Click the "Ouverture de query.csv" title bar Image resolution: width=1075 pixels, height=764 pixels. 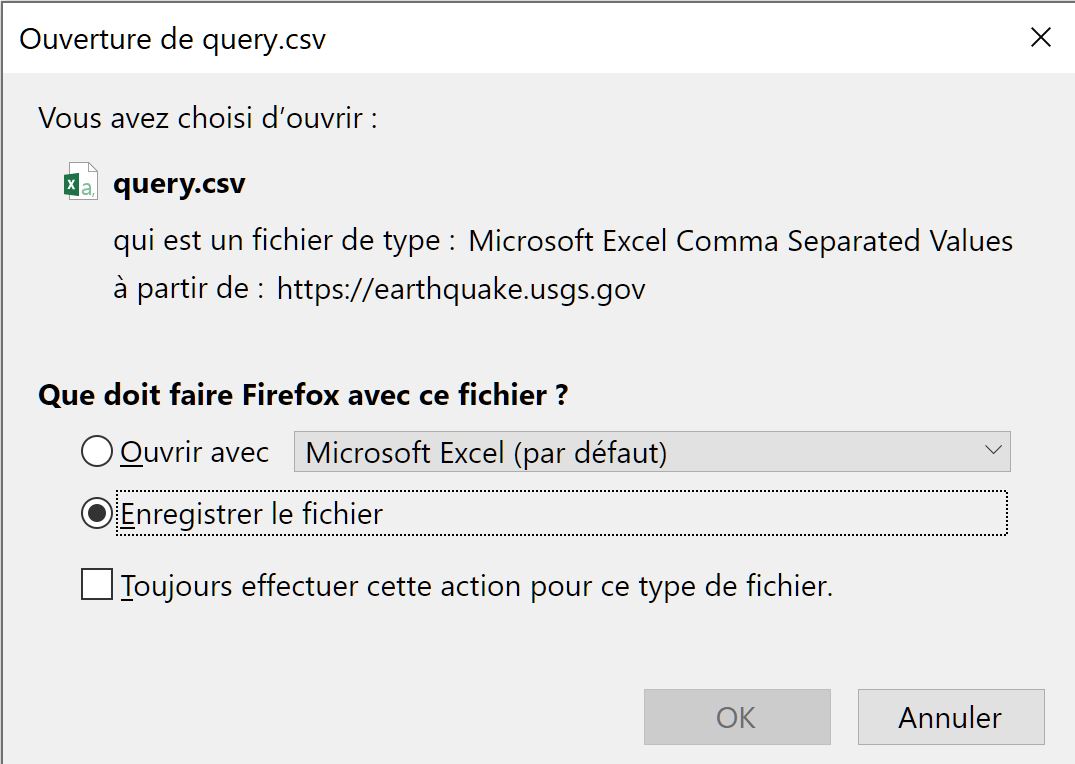pos(400,38)
